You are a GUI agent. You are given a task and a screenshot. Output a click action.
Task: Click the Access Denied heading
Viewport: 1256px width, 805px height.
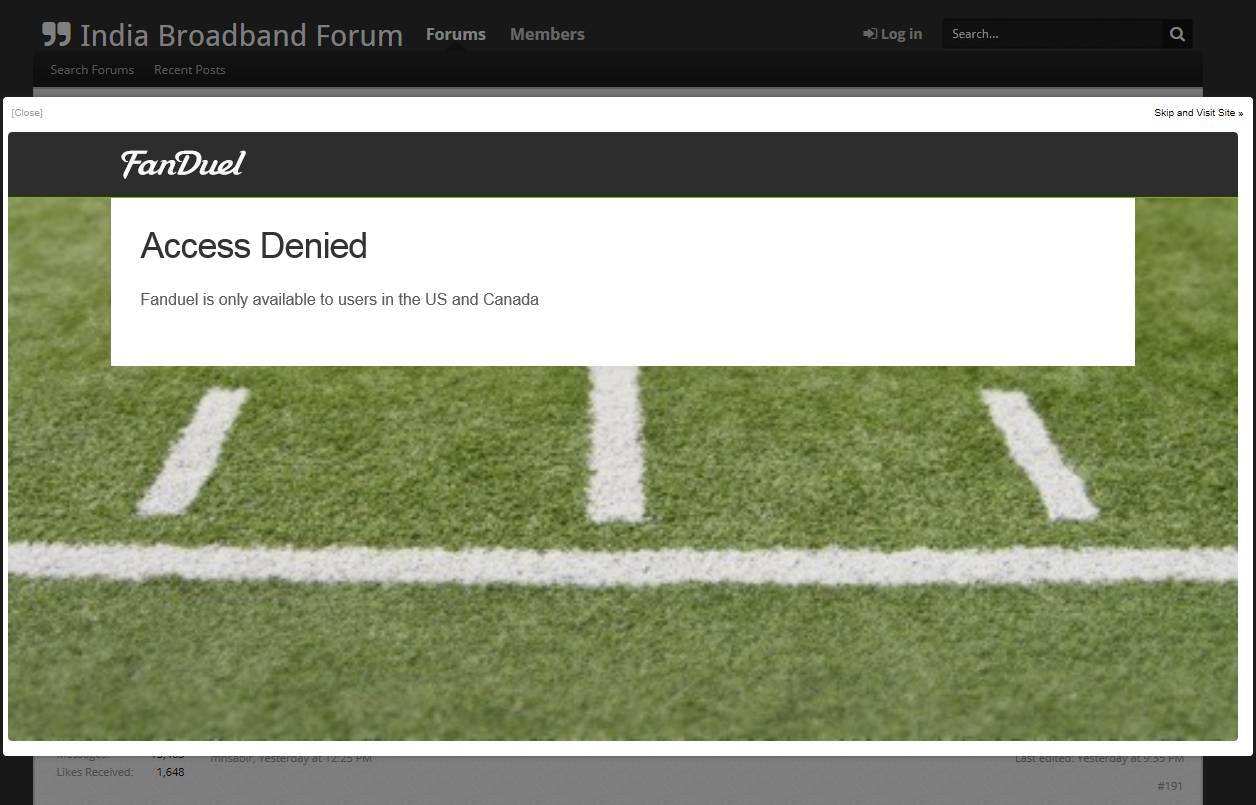(x=254, y=246)
